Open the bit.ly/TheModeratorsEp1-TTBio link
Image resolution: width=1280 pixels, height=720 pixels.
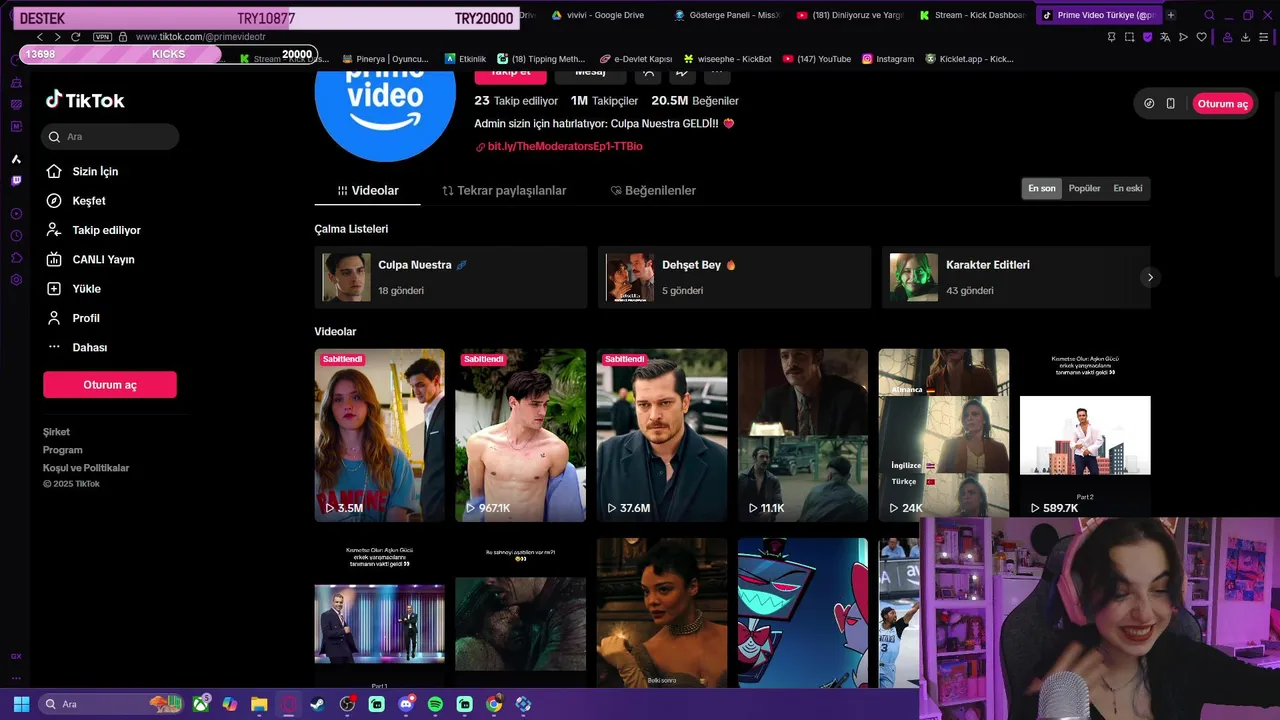565,146
